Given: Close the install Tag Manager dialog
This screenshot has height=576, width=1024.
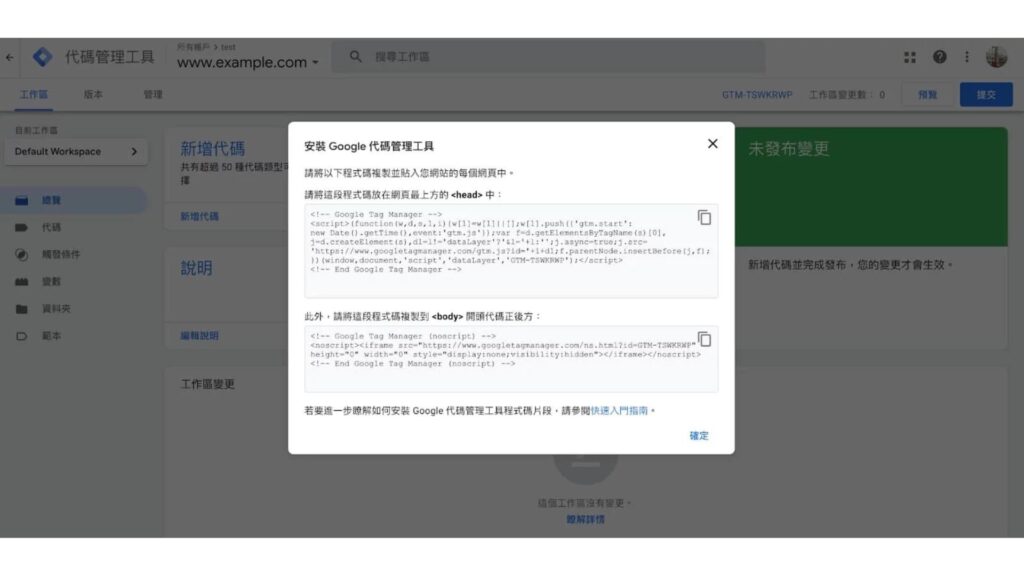Looking at the screenshot, I should [712, 144].
